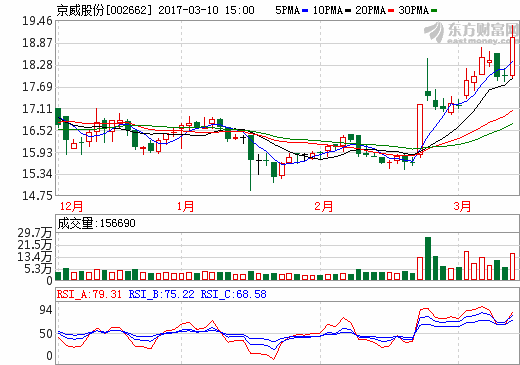
Task: Click the green 30PMA legend color swatch
Action: [x=434, y=11]
